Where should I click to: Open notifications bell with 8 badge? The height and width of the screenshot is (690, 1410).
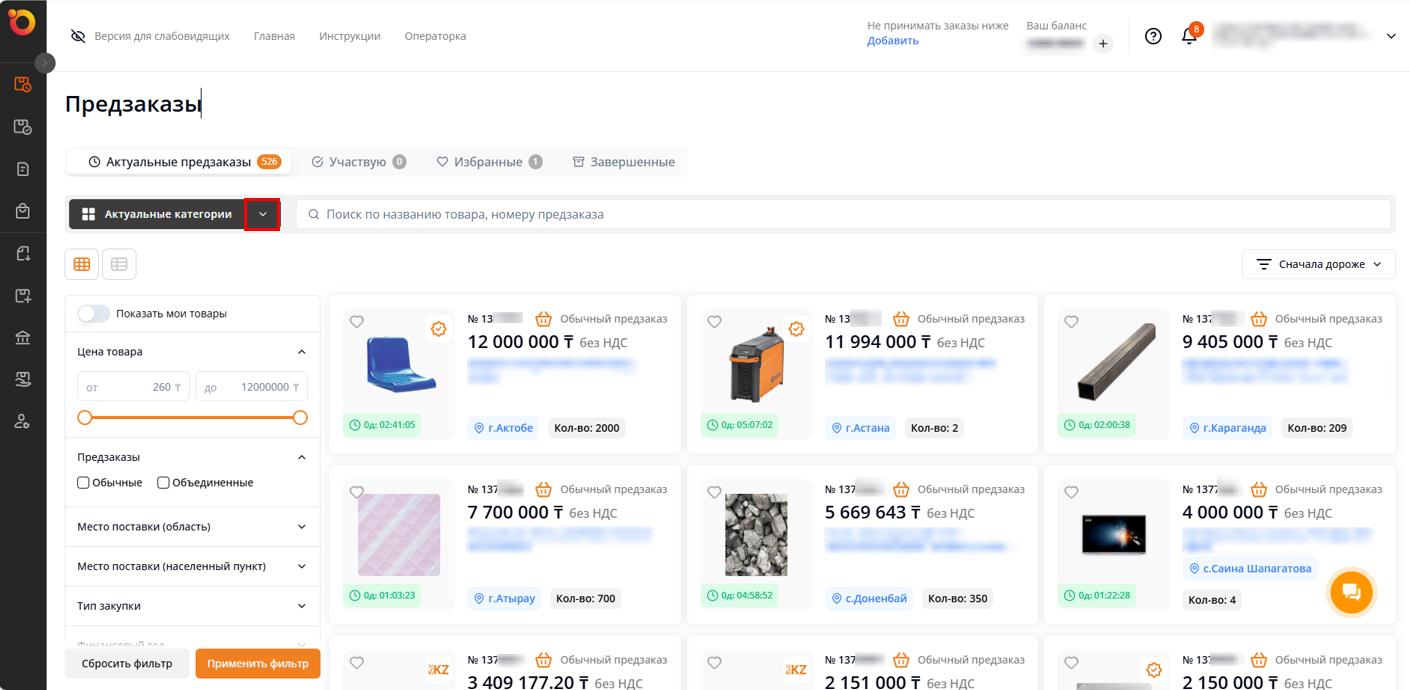click(1189, 36)
